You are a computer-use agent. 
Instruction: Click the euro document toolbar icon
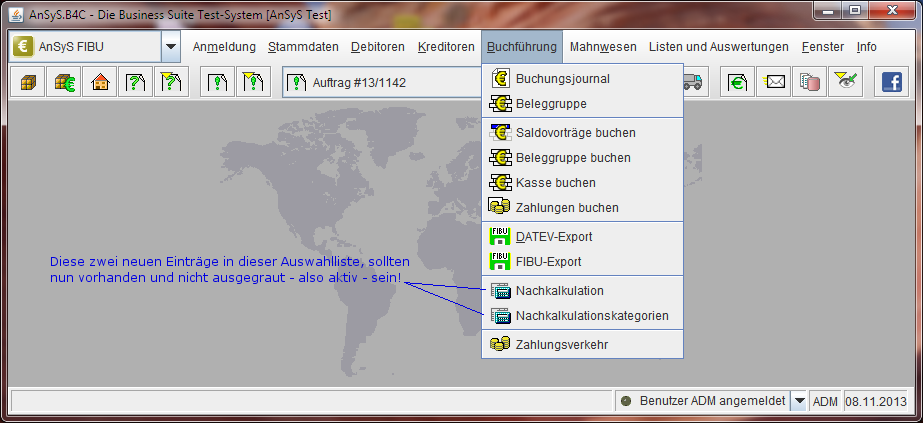(x=738, y=82)
